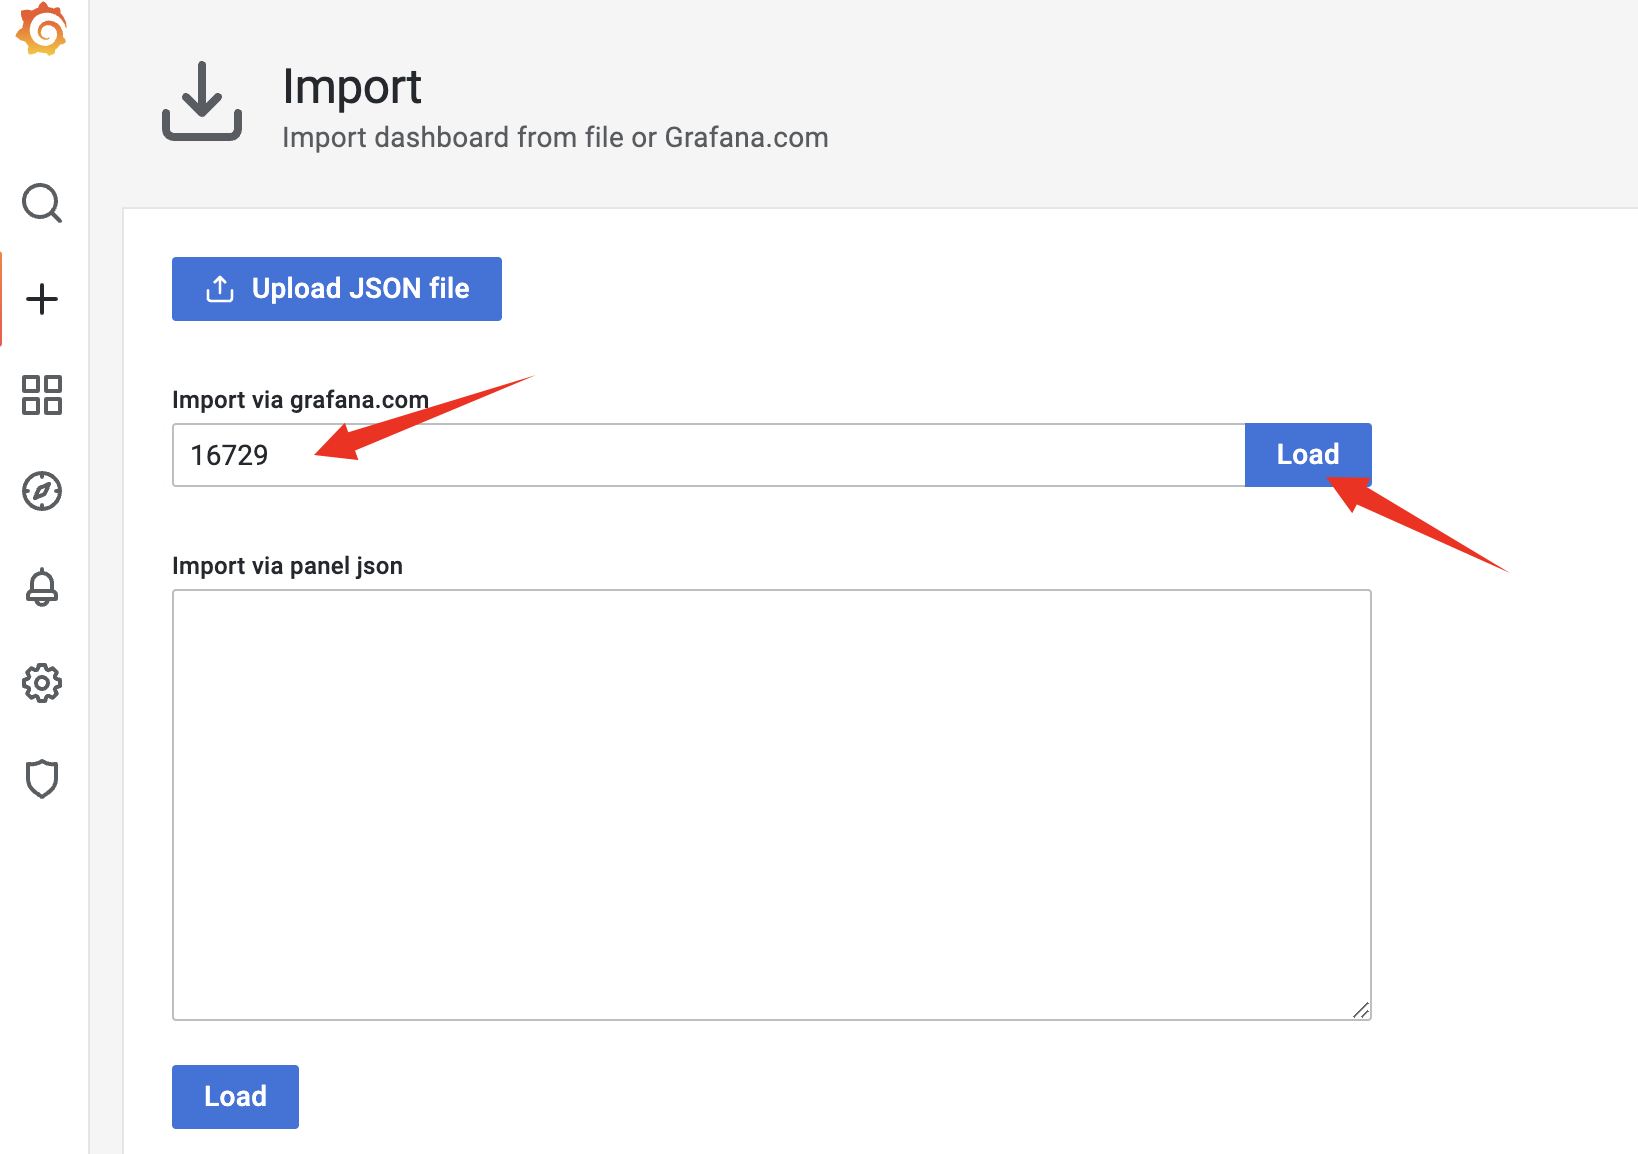Open the Create plus menu in sidebar
This screenshot has width=1638, height=1154.
tap(42, 299)
